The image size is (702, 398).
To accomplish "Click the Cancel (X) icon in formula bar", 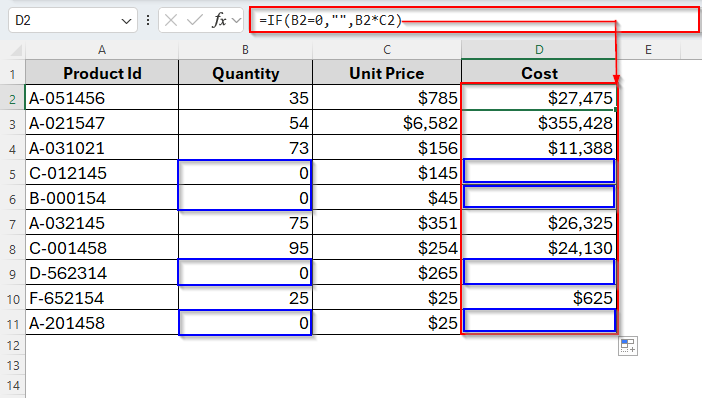I will 171,20.
